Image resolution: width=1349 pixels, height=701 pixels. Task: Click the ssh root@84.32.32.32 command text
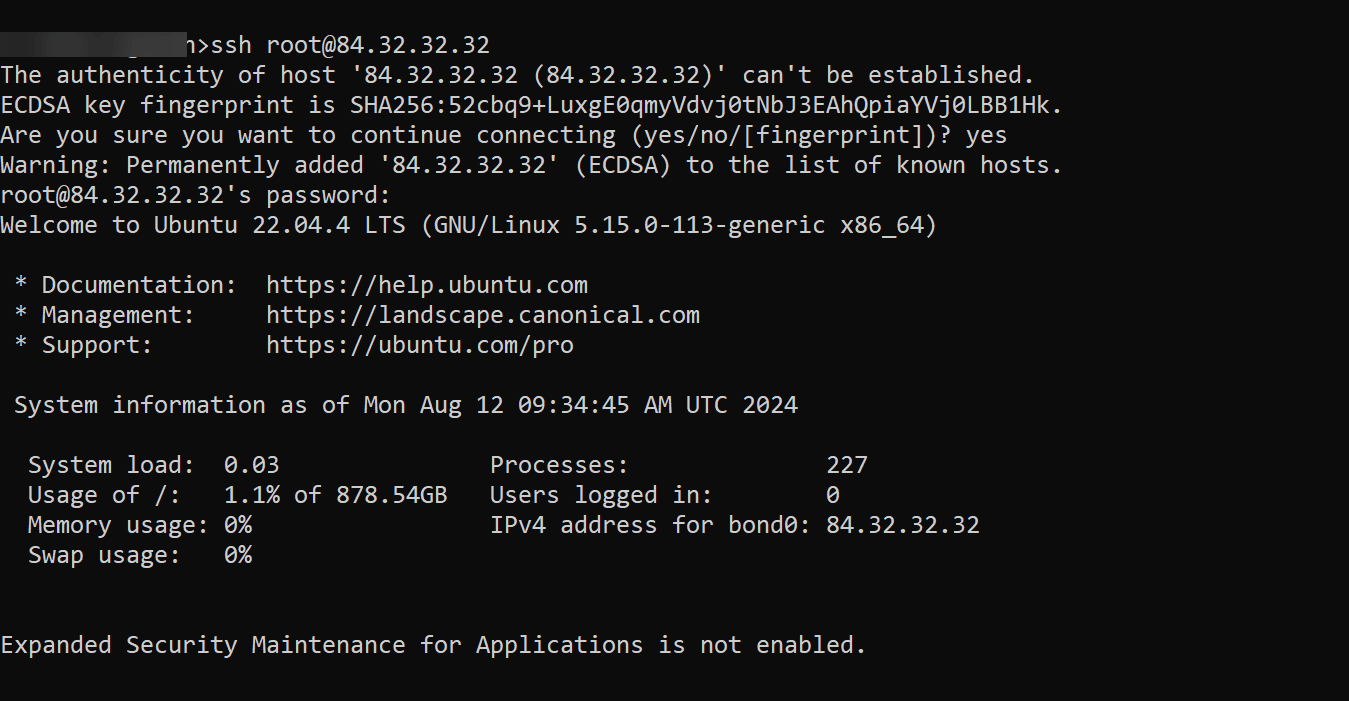pos(350,45)
